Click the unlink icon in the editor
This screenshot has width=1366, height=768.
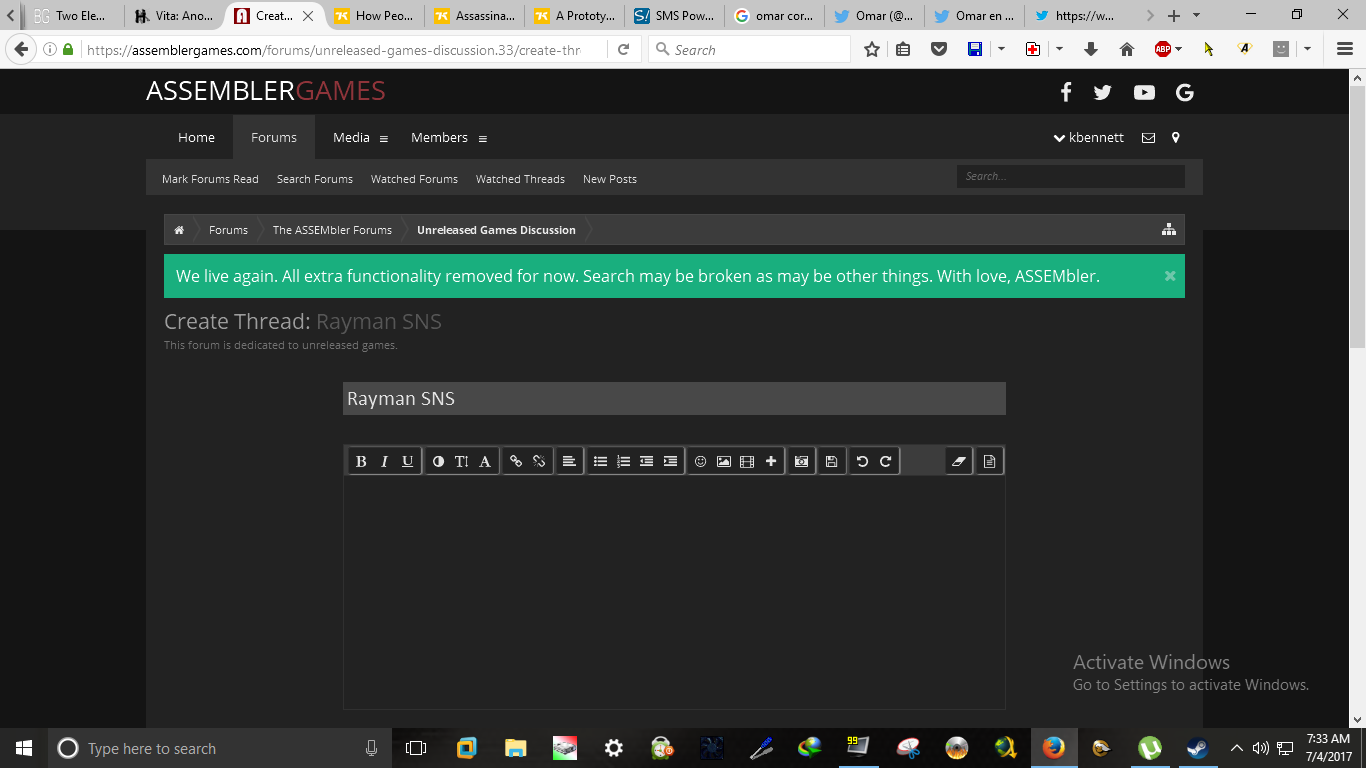click(539, 461)
